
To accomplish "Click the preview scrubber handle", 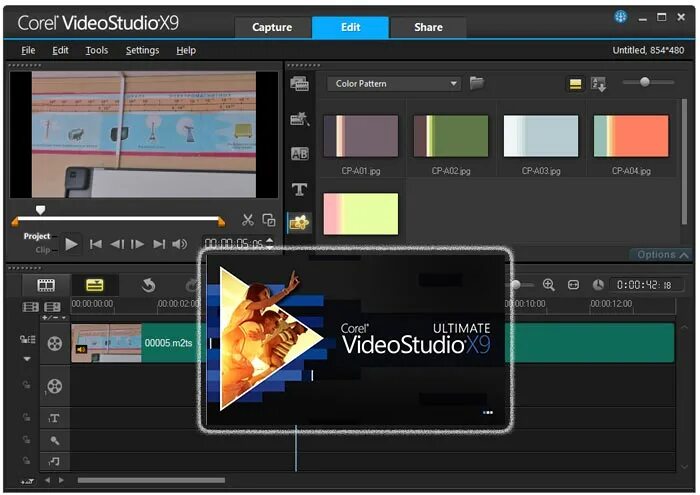I will pyautogui.click(x=41, y=210).
